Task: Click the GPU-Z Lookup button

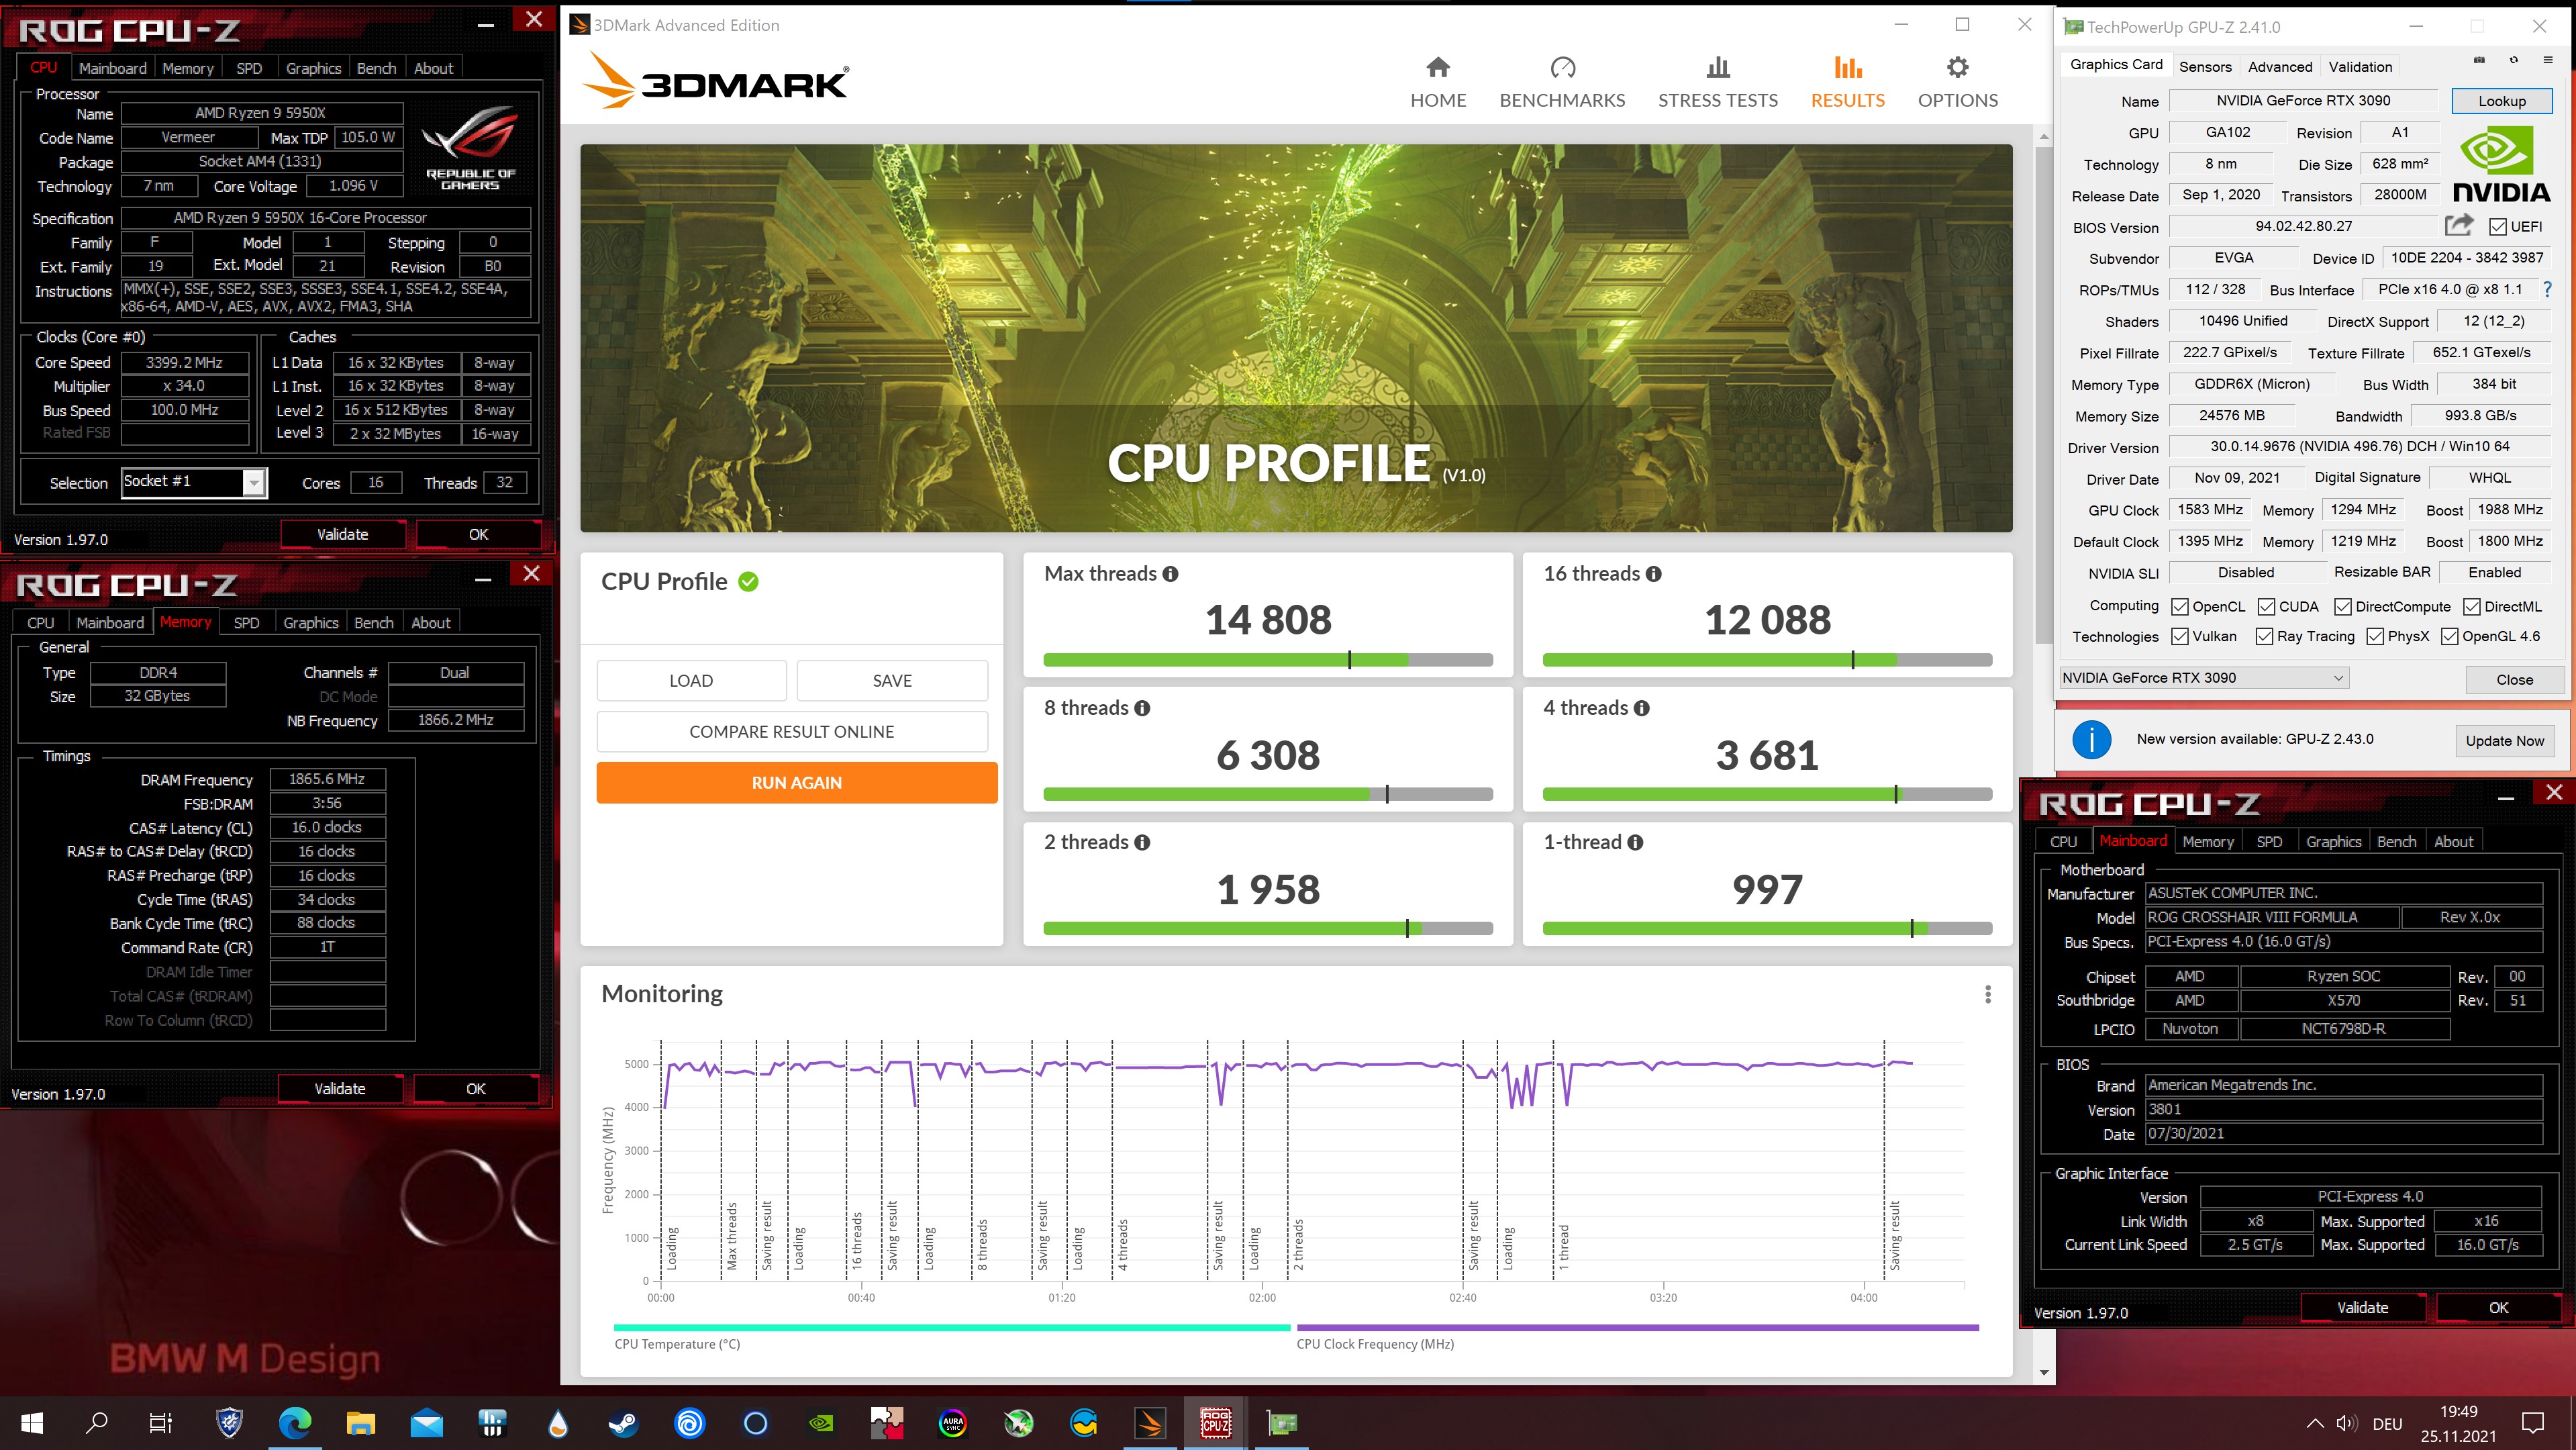Action: coord(2501,100)
